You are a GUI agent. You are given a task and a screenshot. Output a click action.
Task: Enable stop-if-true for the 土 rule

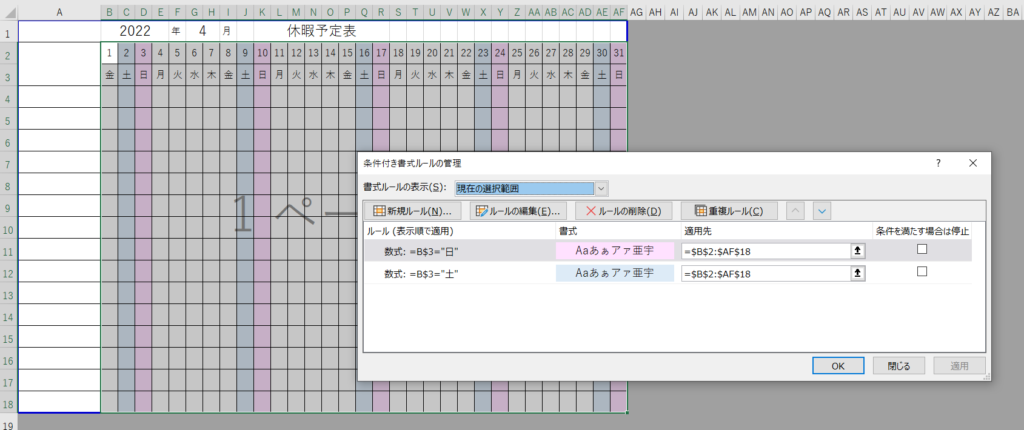pyautogui.click(x=922, y=272)
